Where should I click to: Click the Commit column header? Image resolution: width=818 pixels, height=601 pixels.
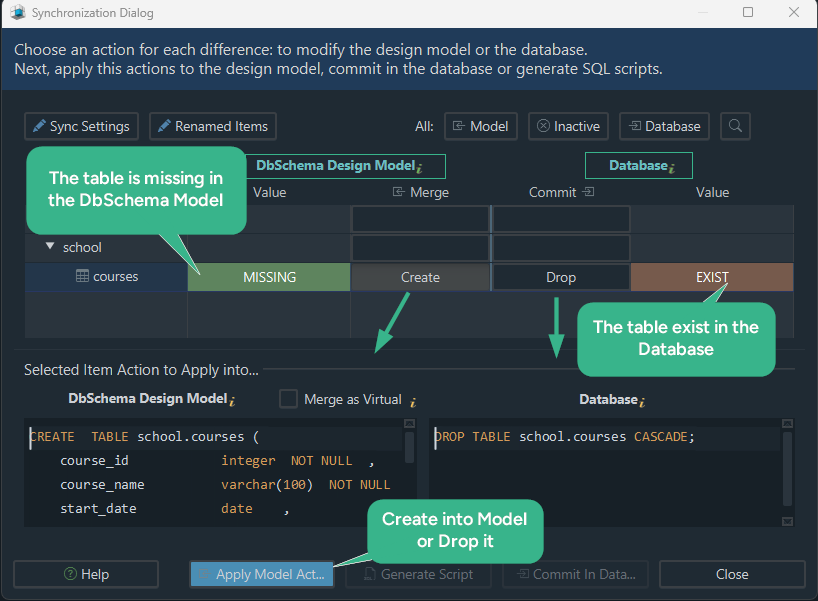(x=561, y=193)
